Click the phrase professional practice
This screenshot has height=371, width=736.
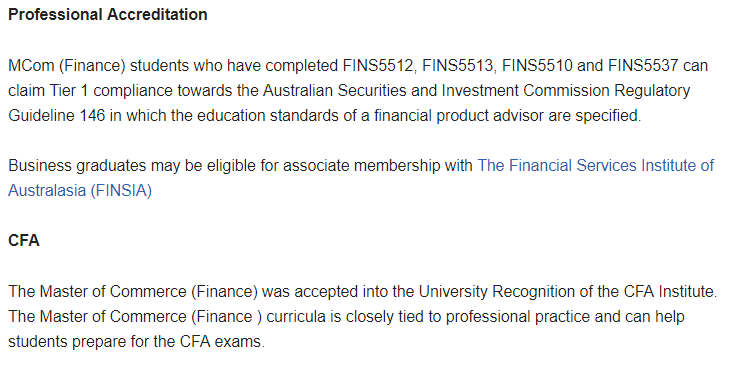point(518,317)
